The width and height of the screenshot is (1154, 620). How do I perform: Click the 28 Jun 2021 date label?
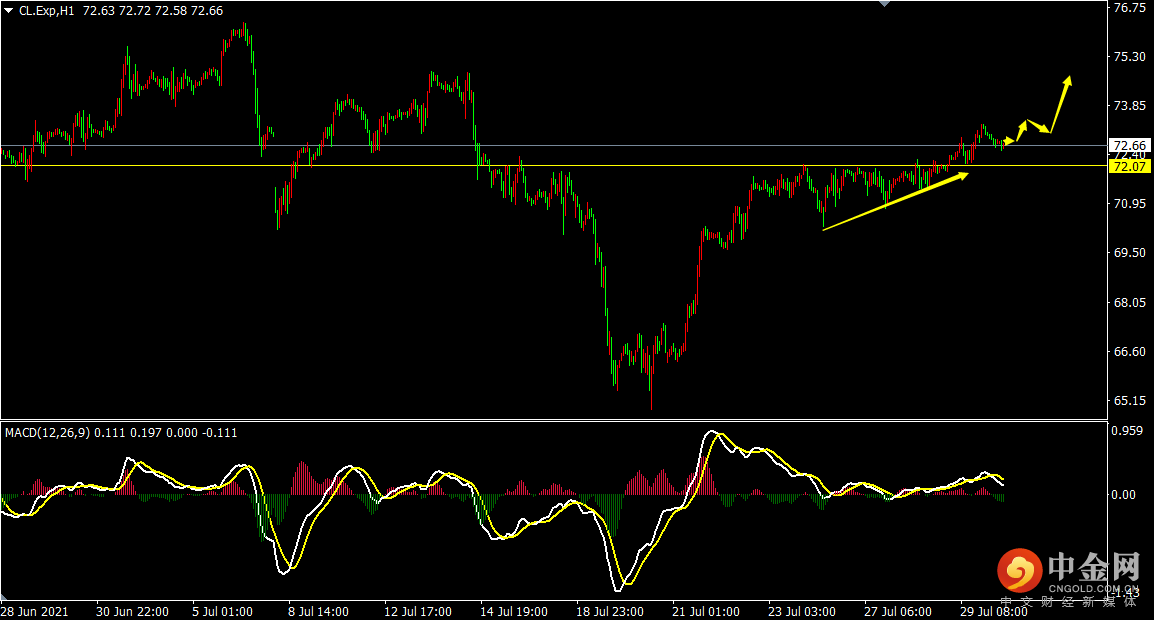point(34,611)
